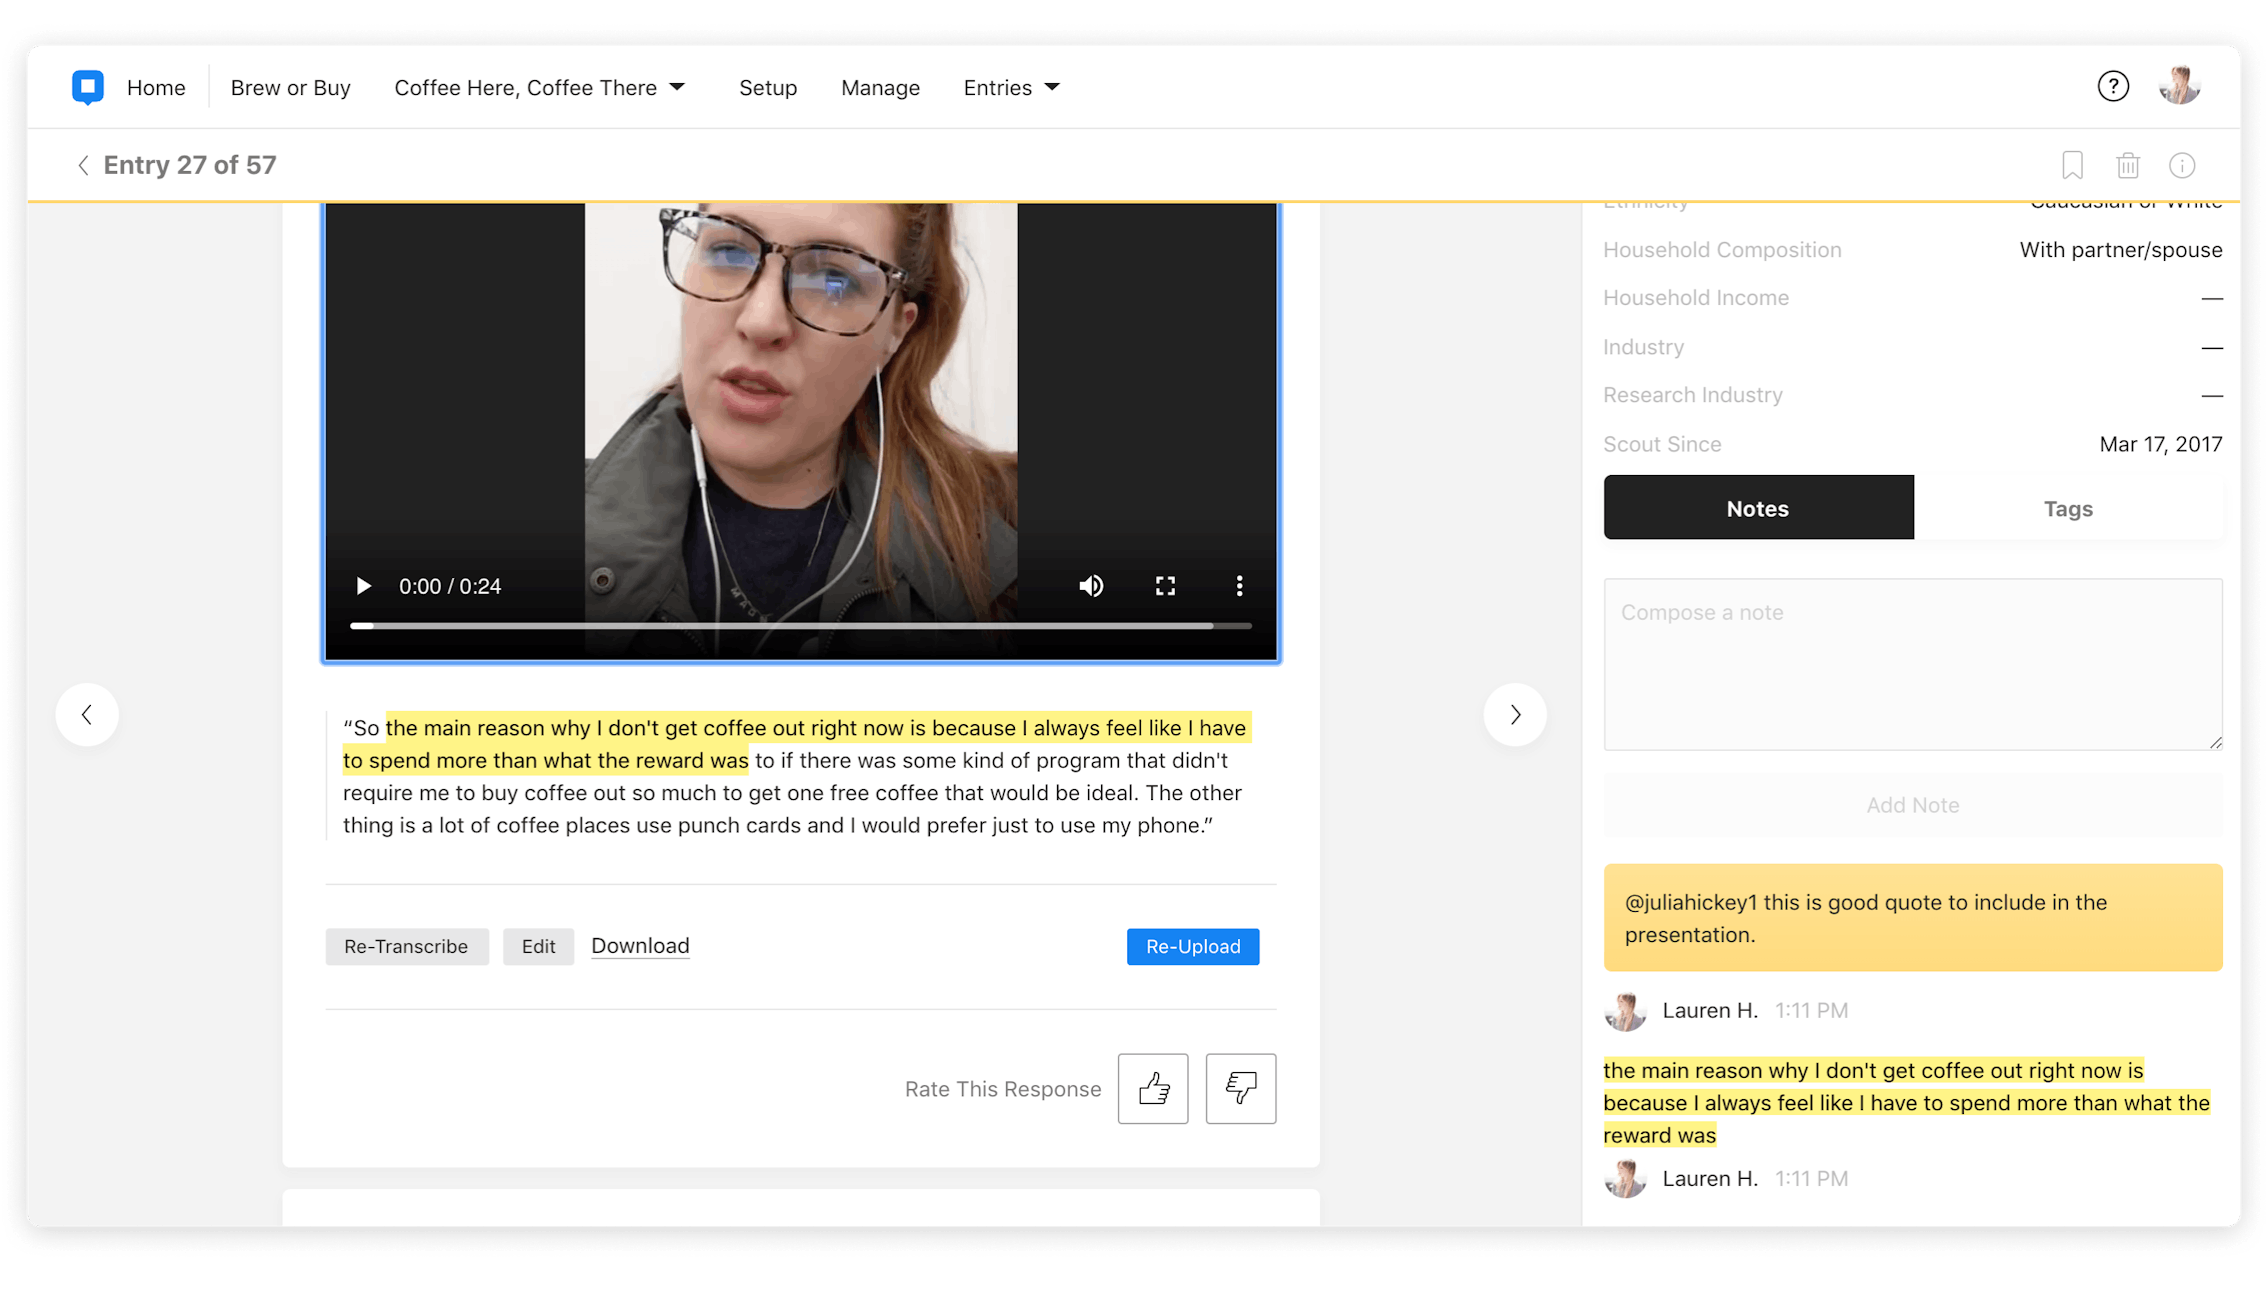Screen dimensions: 2268x1311
Task: Play the video response
Action: click(x=363, y=586)
